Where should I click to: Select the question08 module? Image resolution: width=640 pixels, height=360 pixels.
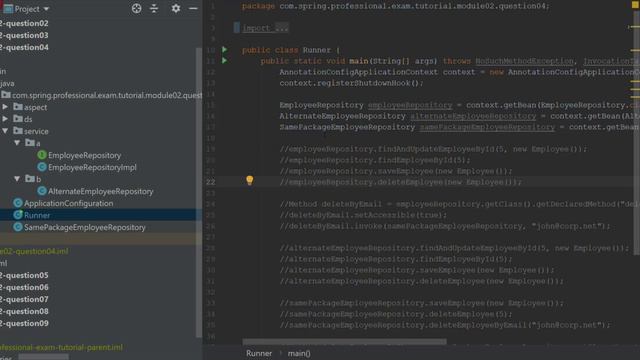[24, 311]
